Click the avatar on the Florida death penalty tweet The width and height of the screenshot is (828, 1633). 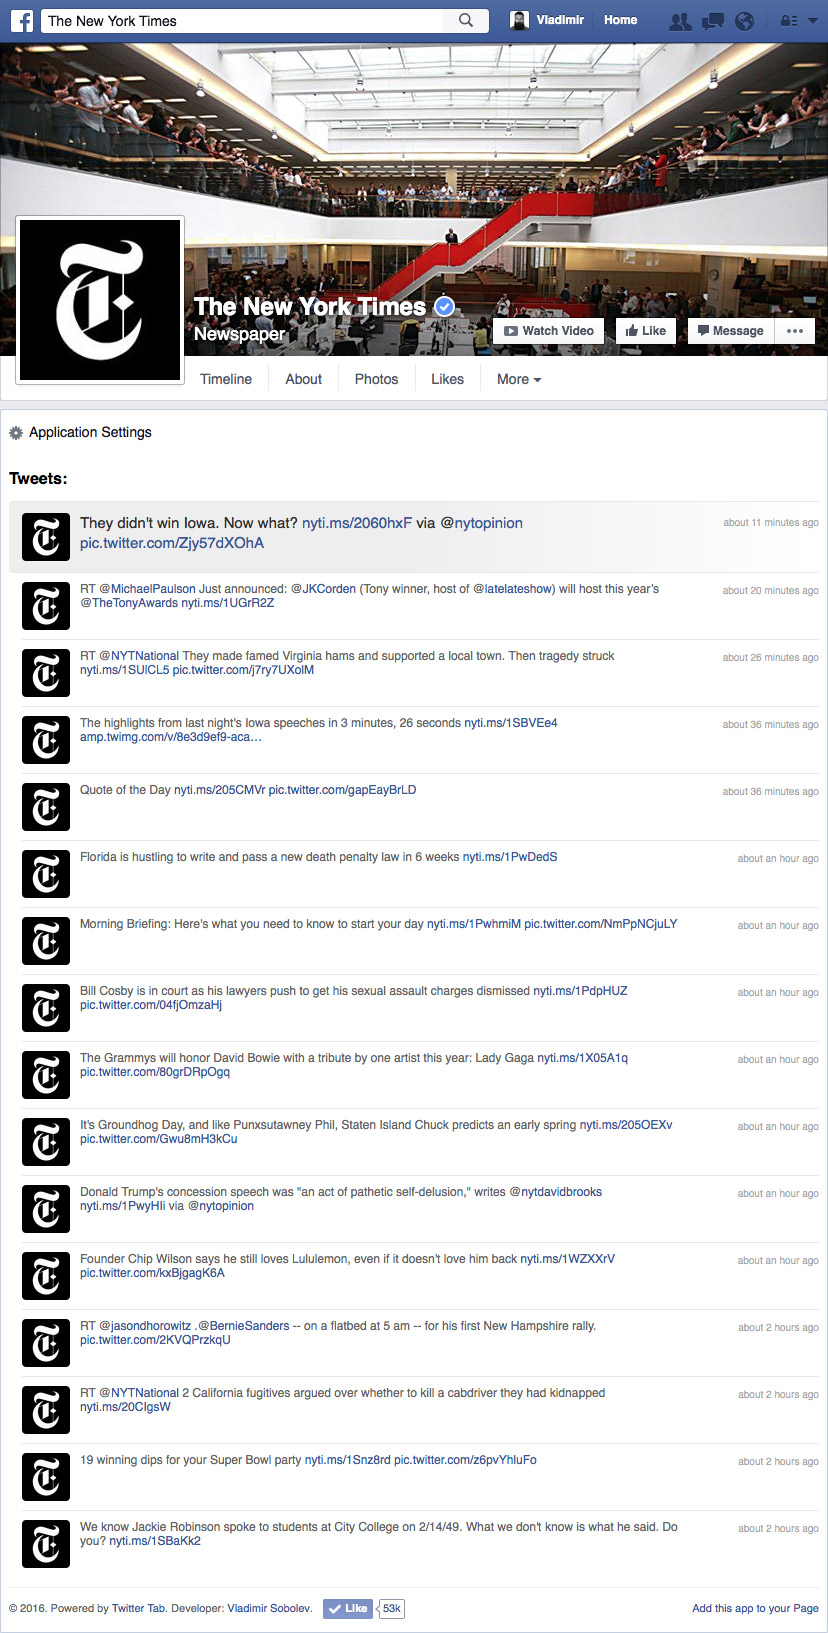click(x=46, y=873)
